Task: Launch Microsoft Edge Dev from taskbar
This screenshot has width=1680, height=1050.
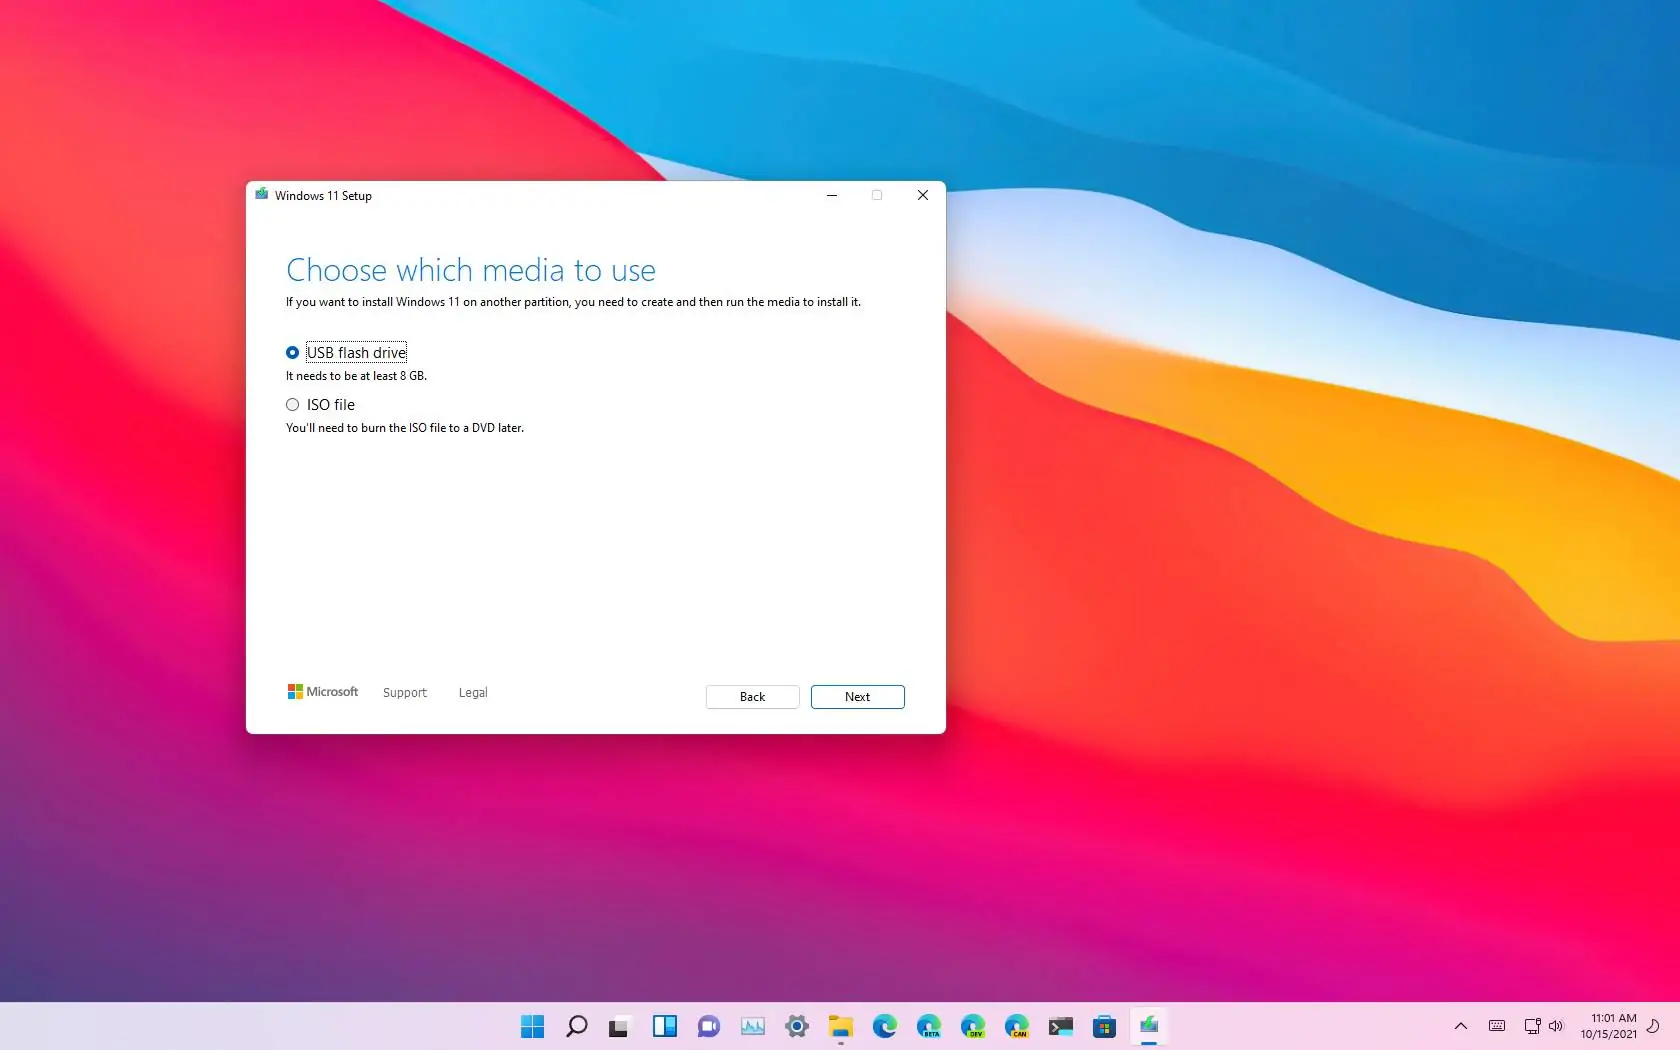Action: click(x=972, y=1026)
